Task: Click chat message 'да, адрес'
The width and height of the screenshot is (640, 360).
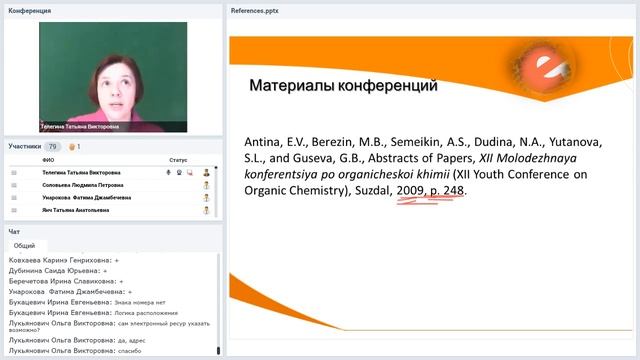Action: (131, 340)
